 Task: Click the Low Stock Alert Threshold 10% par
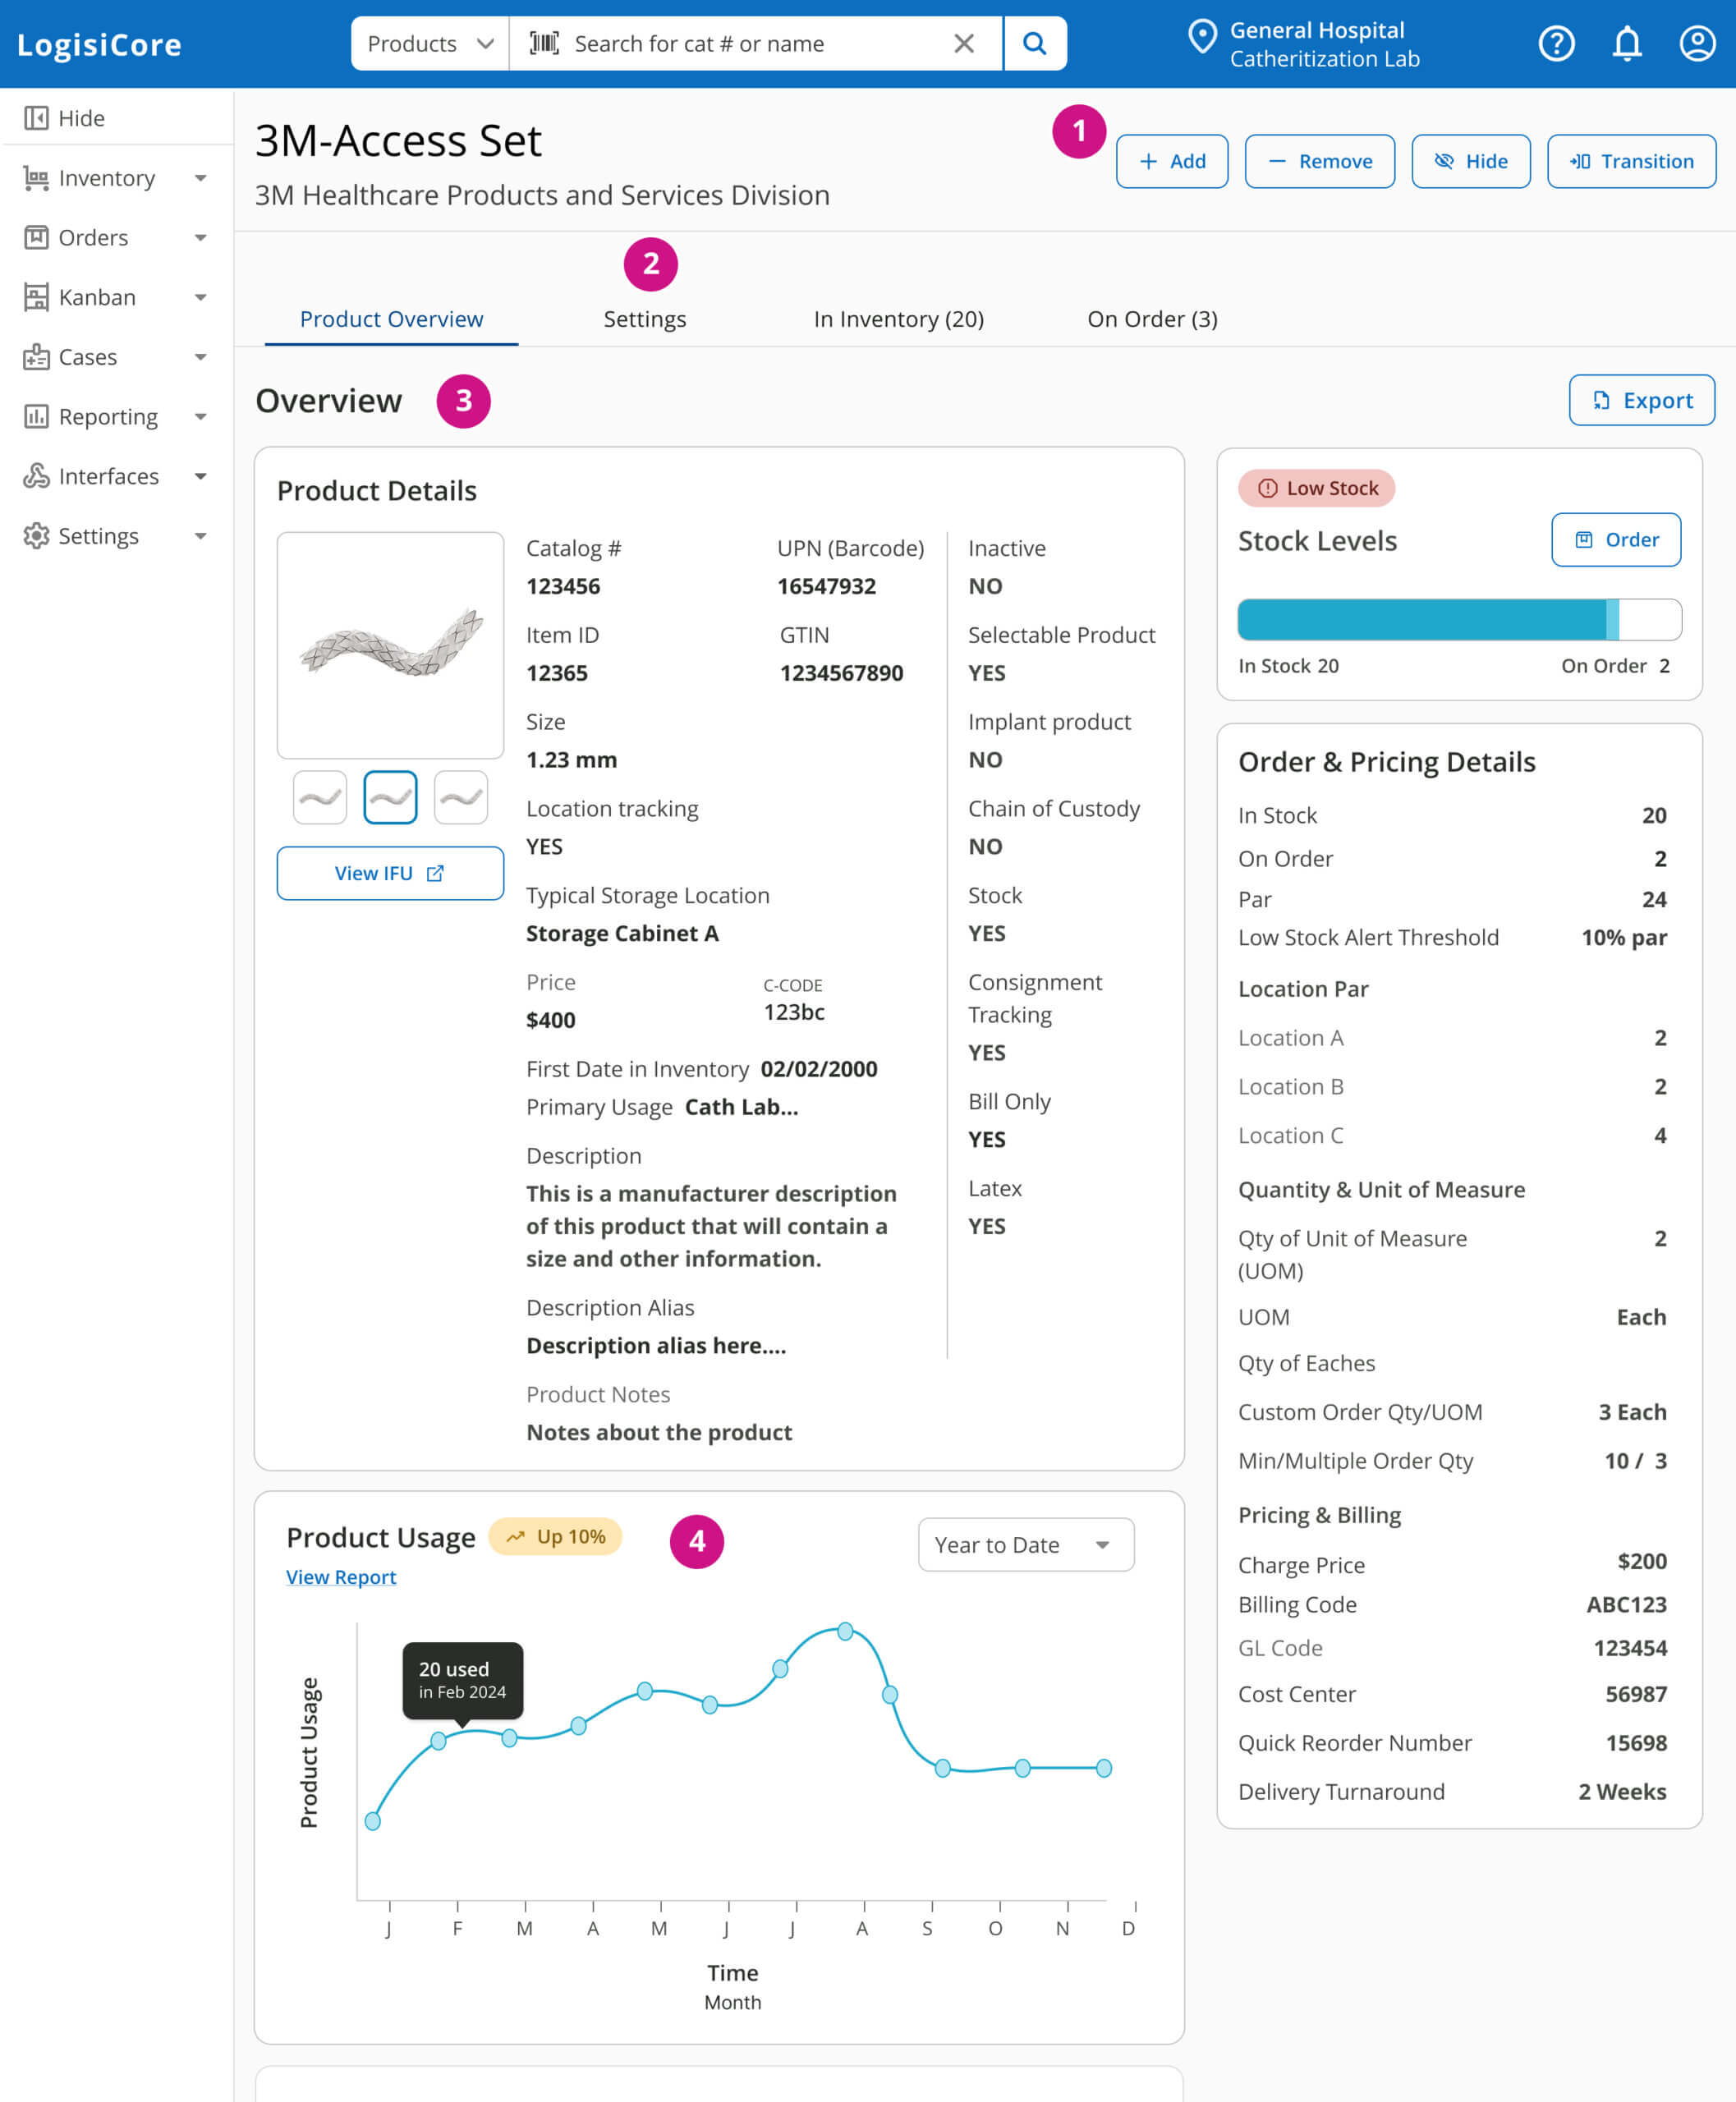[x=1452, y=937]
